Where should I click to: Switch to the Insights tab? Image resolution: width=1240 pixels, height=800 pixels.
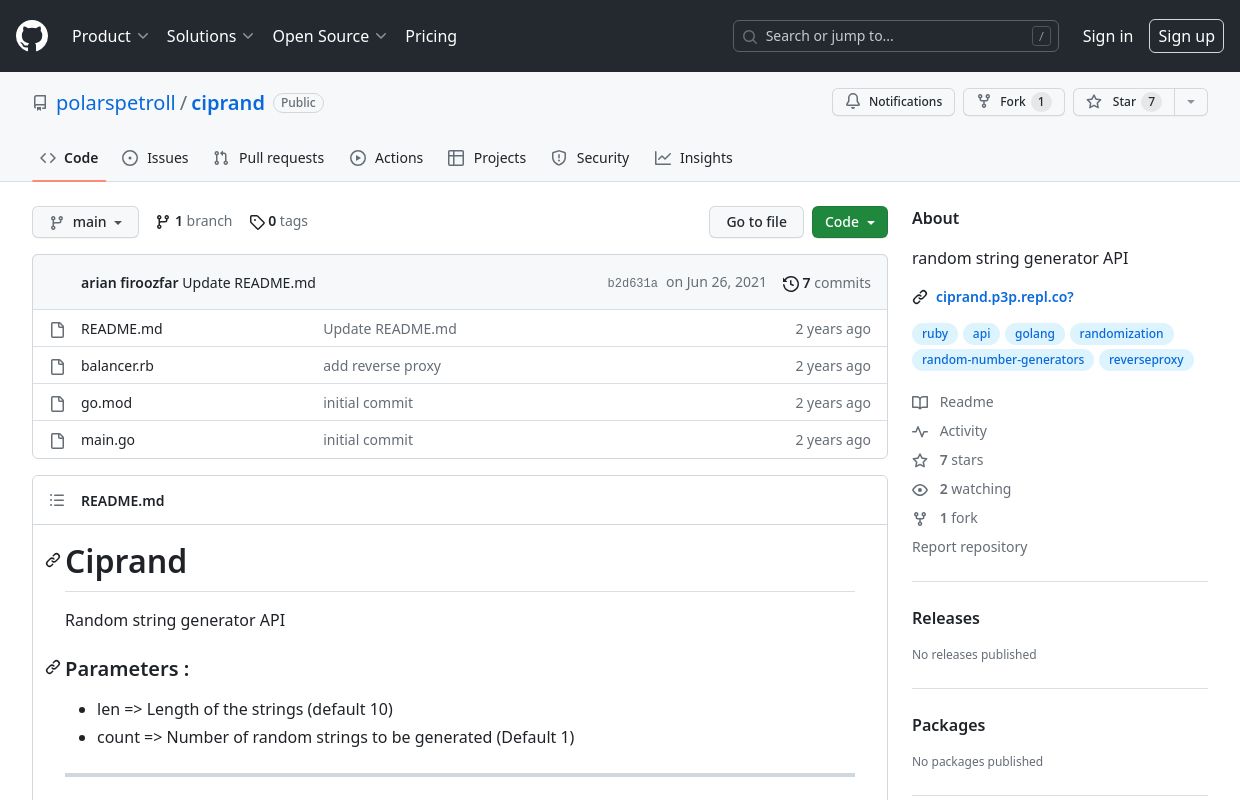pyautogui.click(x=694, y=158)
